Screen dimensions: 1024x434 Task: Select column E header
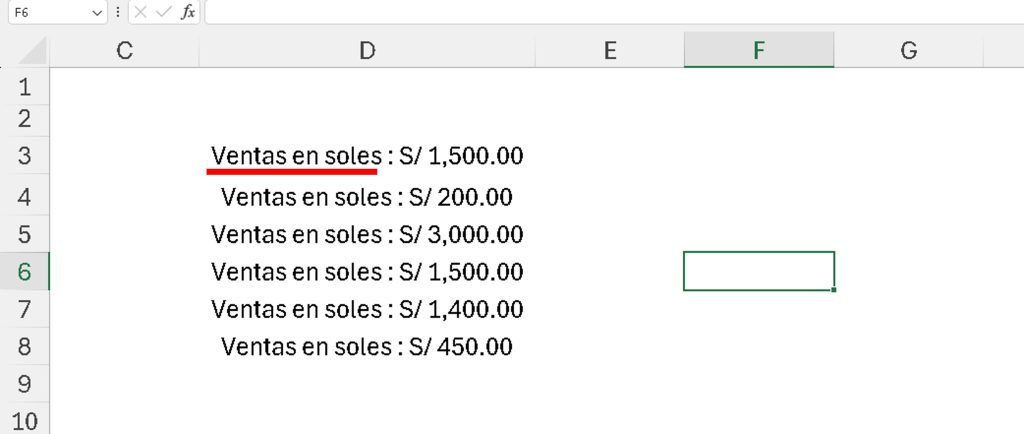[x=608, y=50]
